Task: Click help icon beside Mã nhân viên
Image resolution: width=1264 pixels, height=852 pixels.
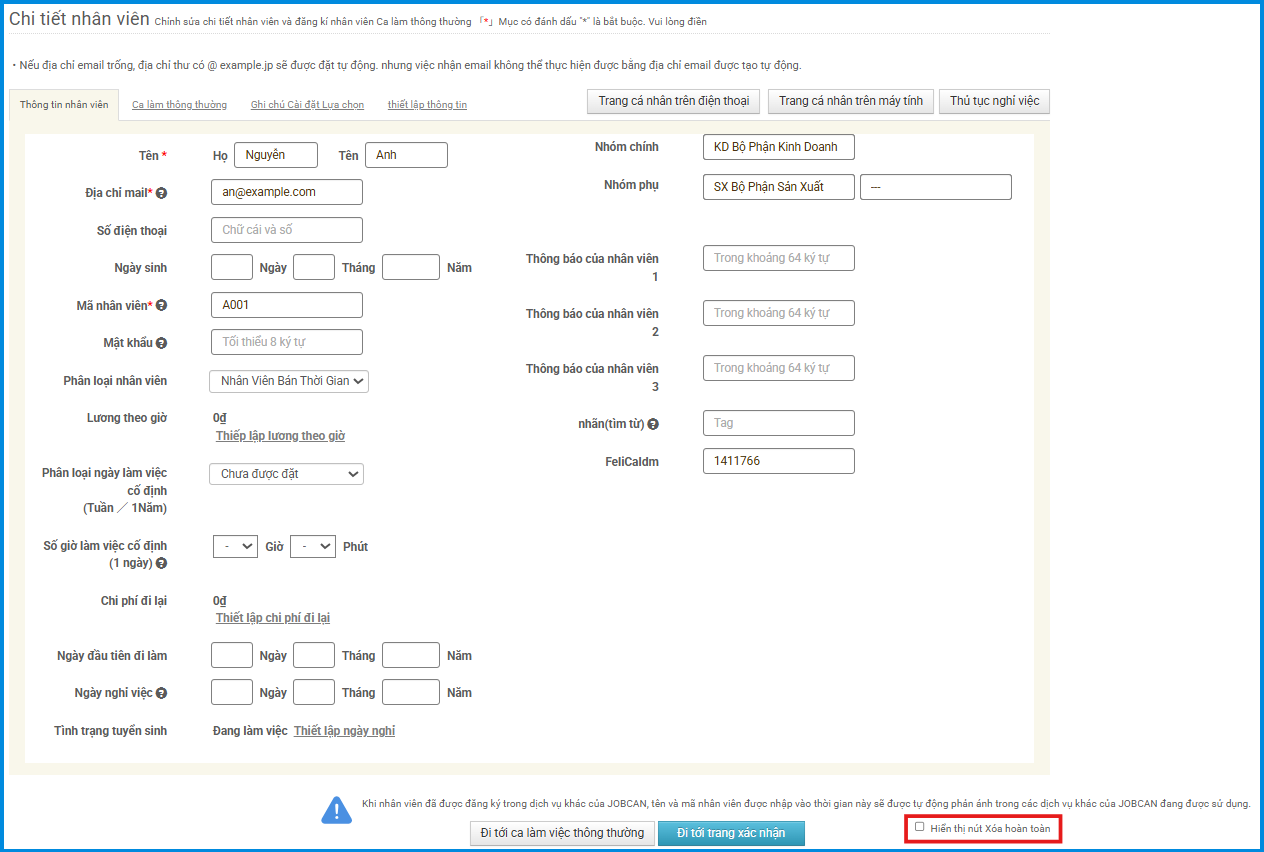Action: pyautogui.click(x=161, y=306)
